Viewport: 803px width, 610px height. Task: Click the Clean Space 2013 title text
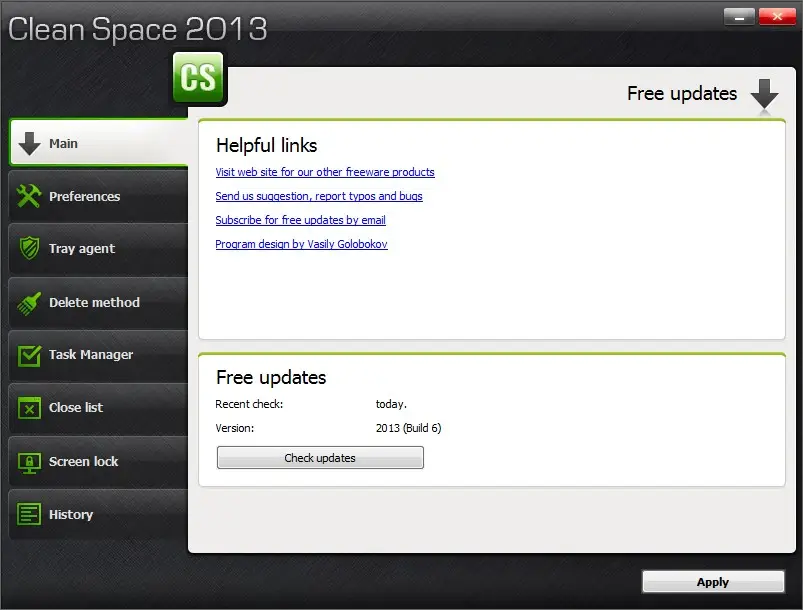point(137,29)
